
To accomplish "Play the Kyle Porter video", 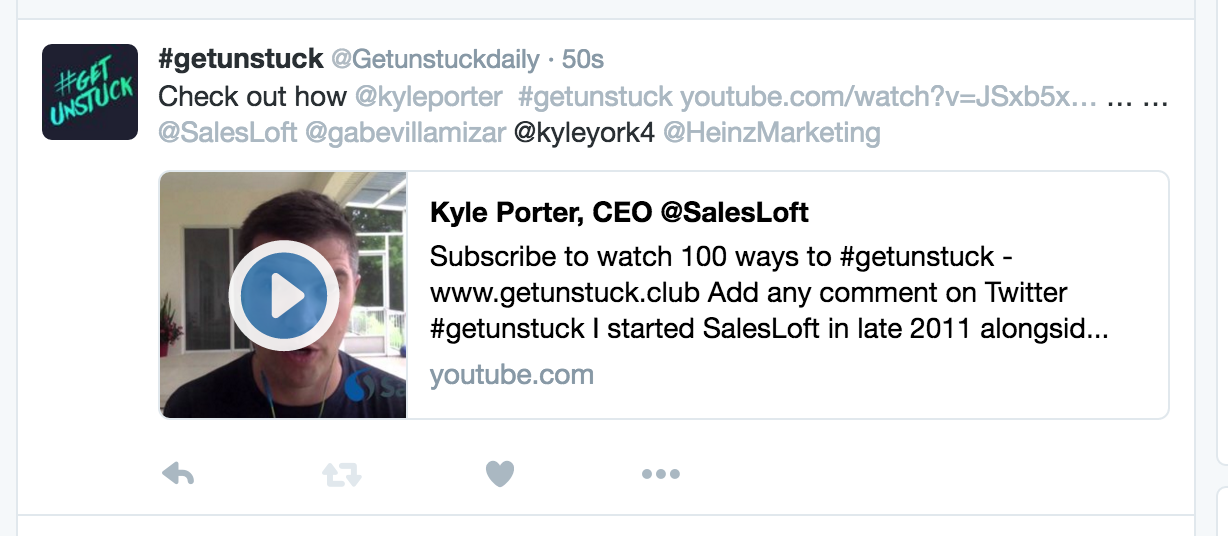I will (283, 296).
